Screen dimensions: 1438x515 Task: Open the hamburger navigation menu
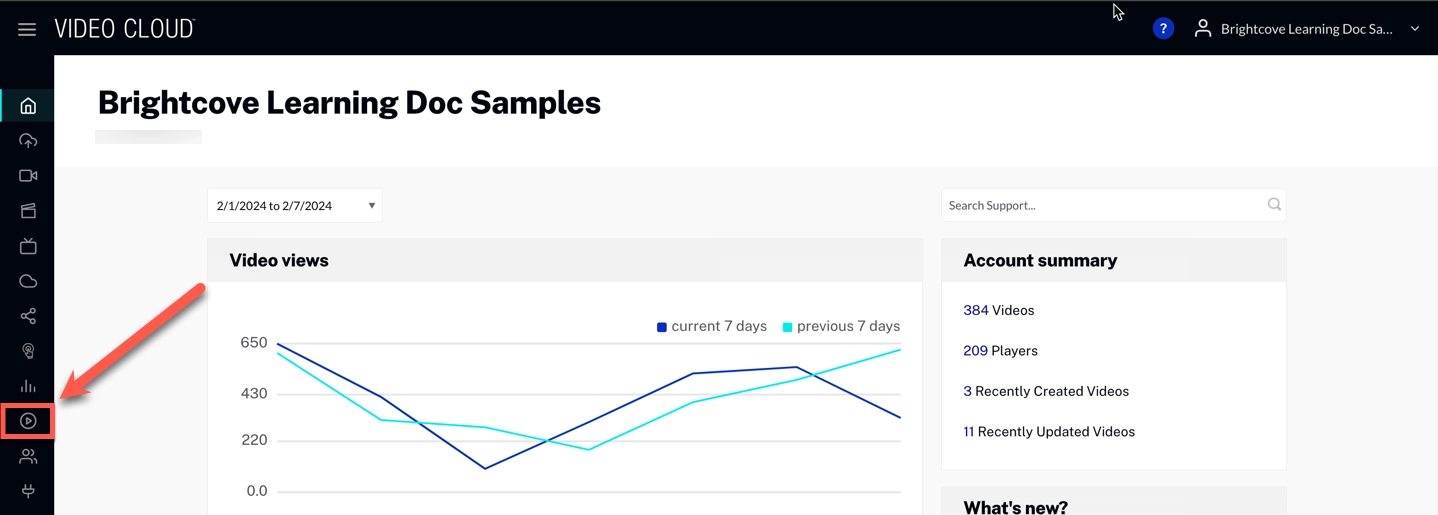point(27,29)
